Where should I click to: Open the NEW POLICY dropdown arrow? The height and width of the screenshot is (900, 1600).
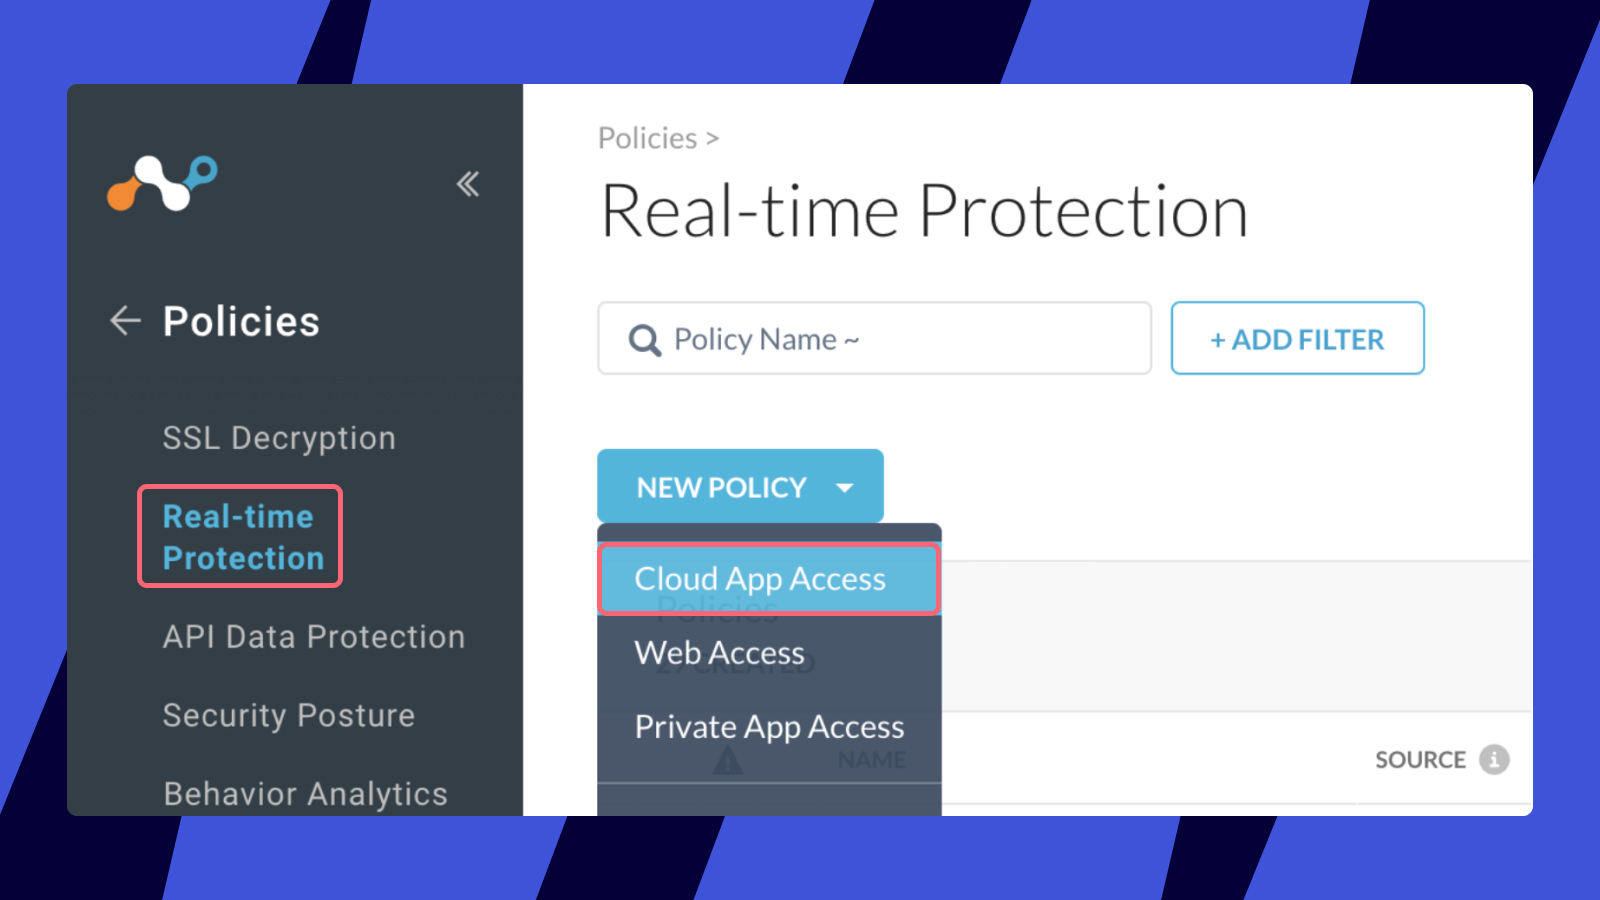(845, 488)
